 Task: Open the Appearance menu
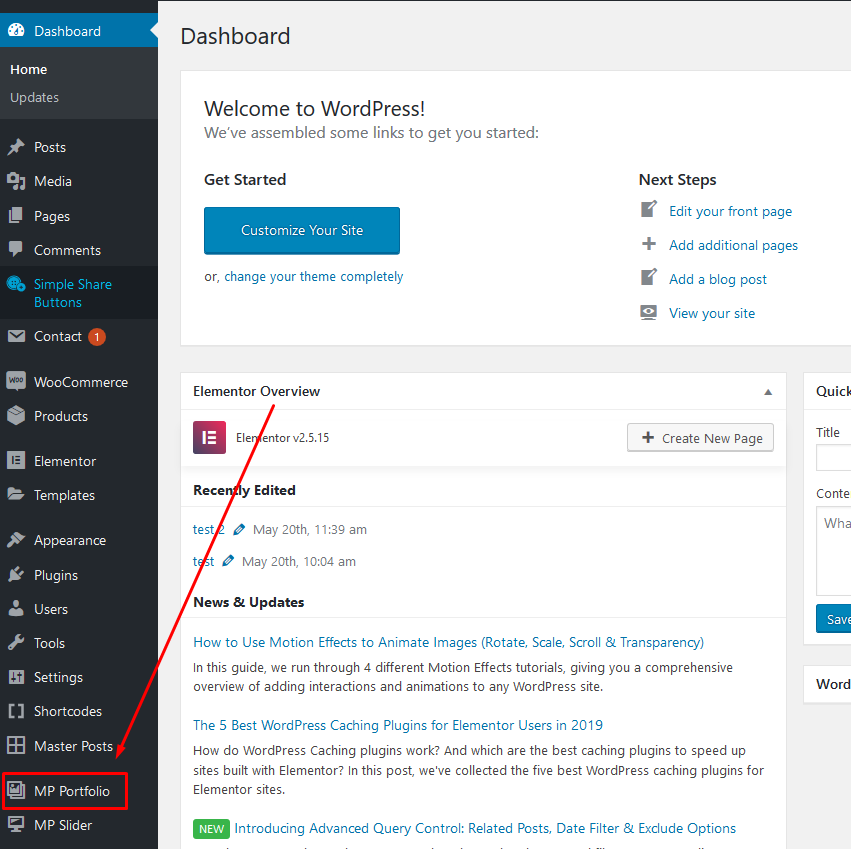coord(69,540)
